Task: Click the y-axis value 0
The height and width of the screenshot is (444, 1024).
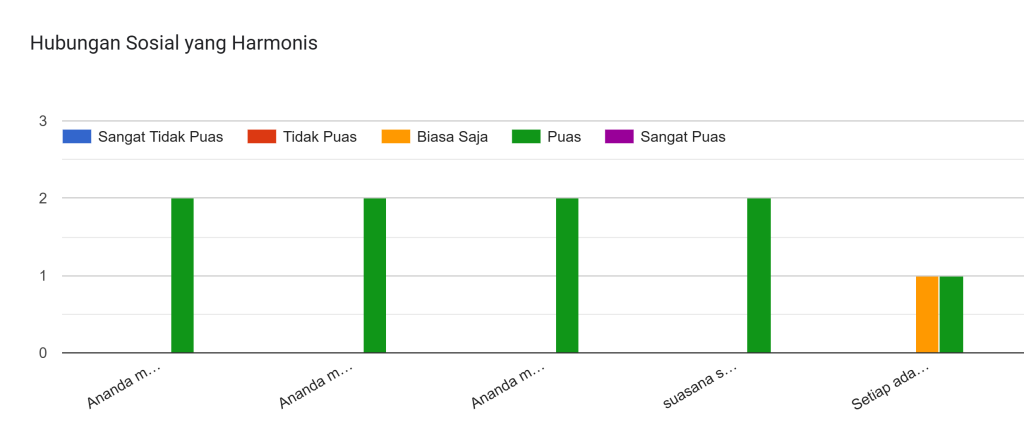Action: (x=43, y=353)
